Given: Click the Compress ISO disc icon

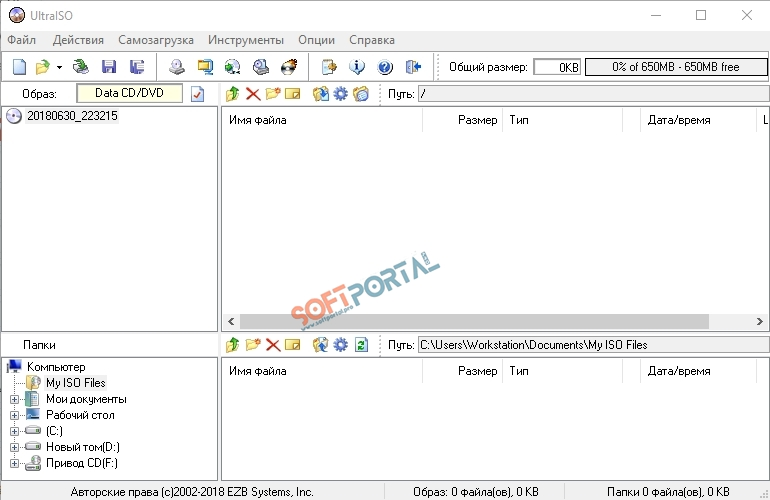Looking at the screenshot, I should [x=232, y=67].
